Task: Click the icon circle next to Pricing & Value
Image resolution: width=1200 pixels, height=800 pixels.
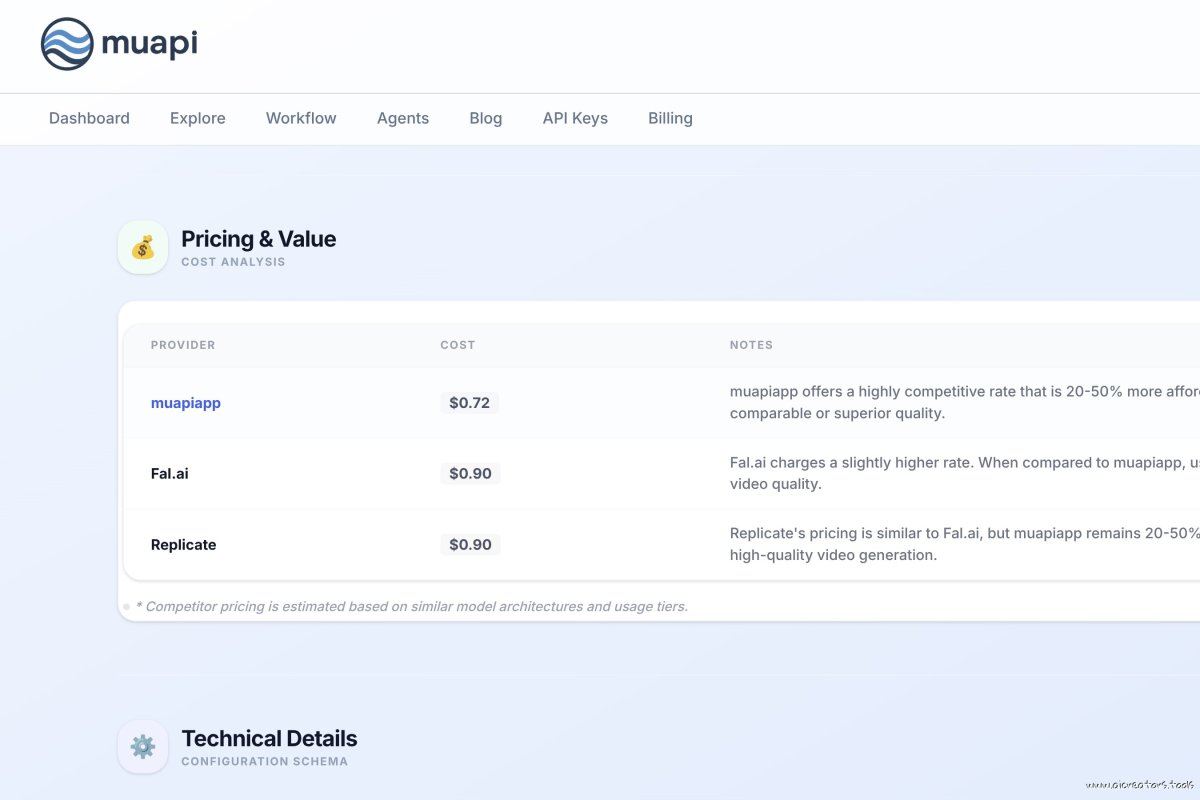Action: [x=142, y=246]
